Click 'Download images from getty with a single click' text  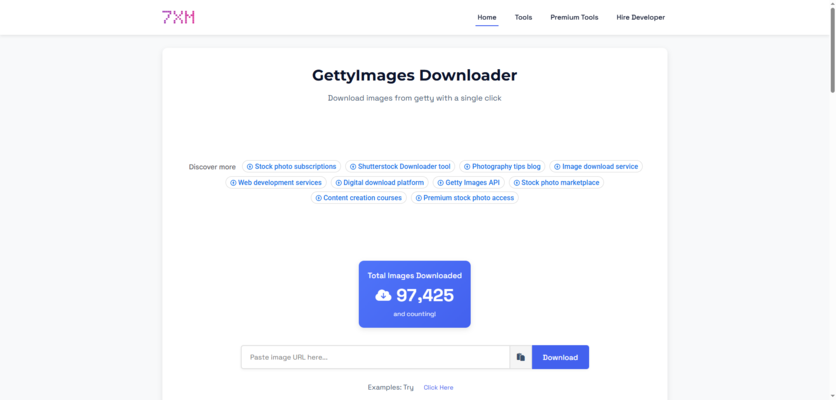tap(415, 98)
